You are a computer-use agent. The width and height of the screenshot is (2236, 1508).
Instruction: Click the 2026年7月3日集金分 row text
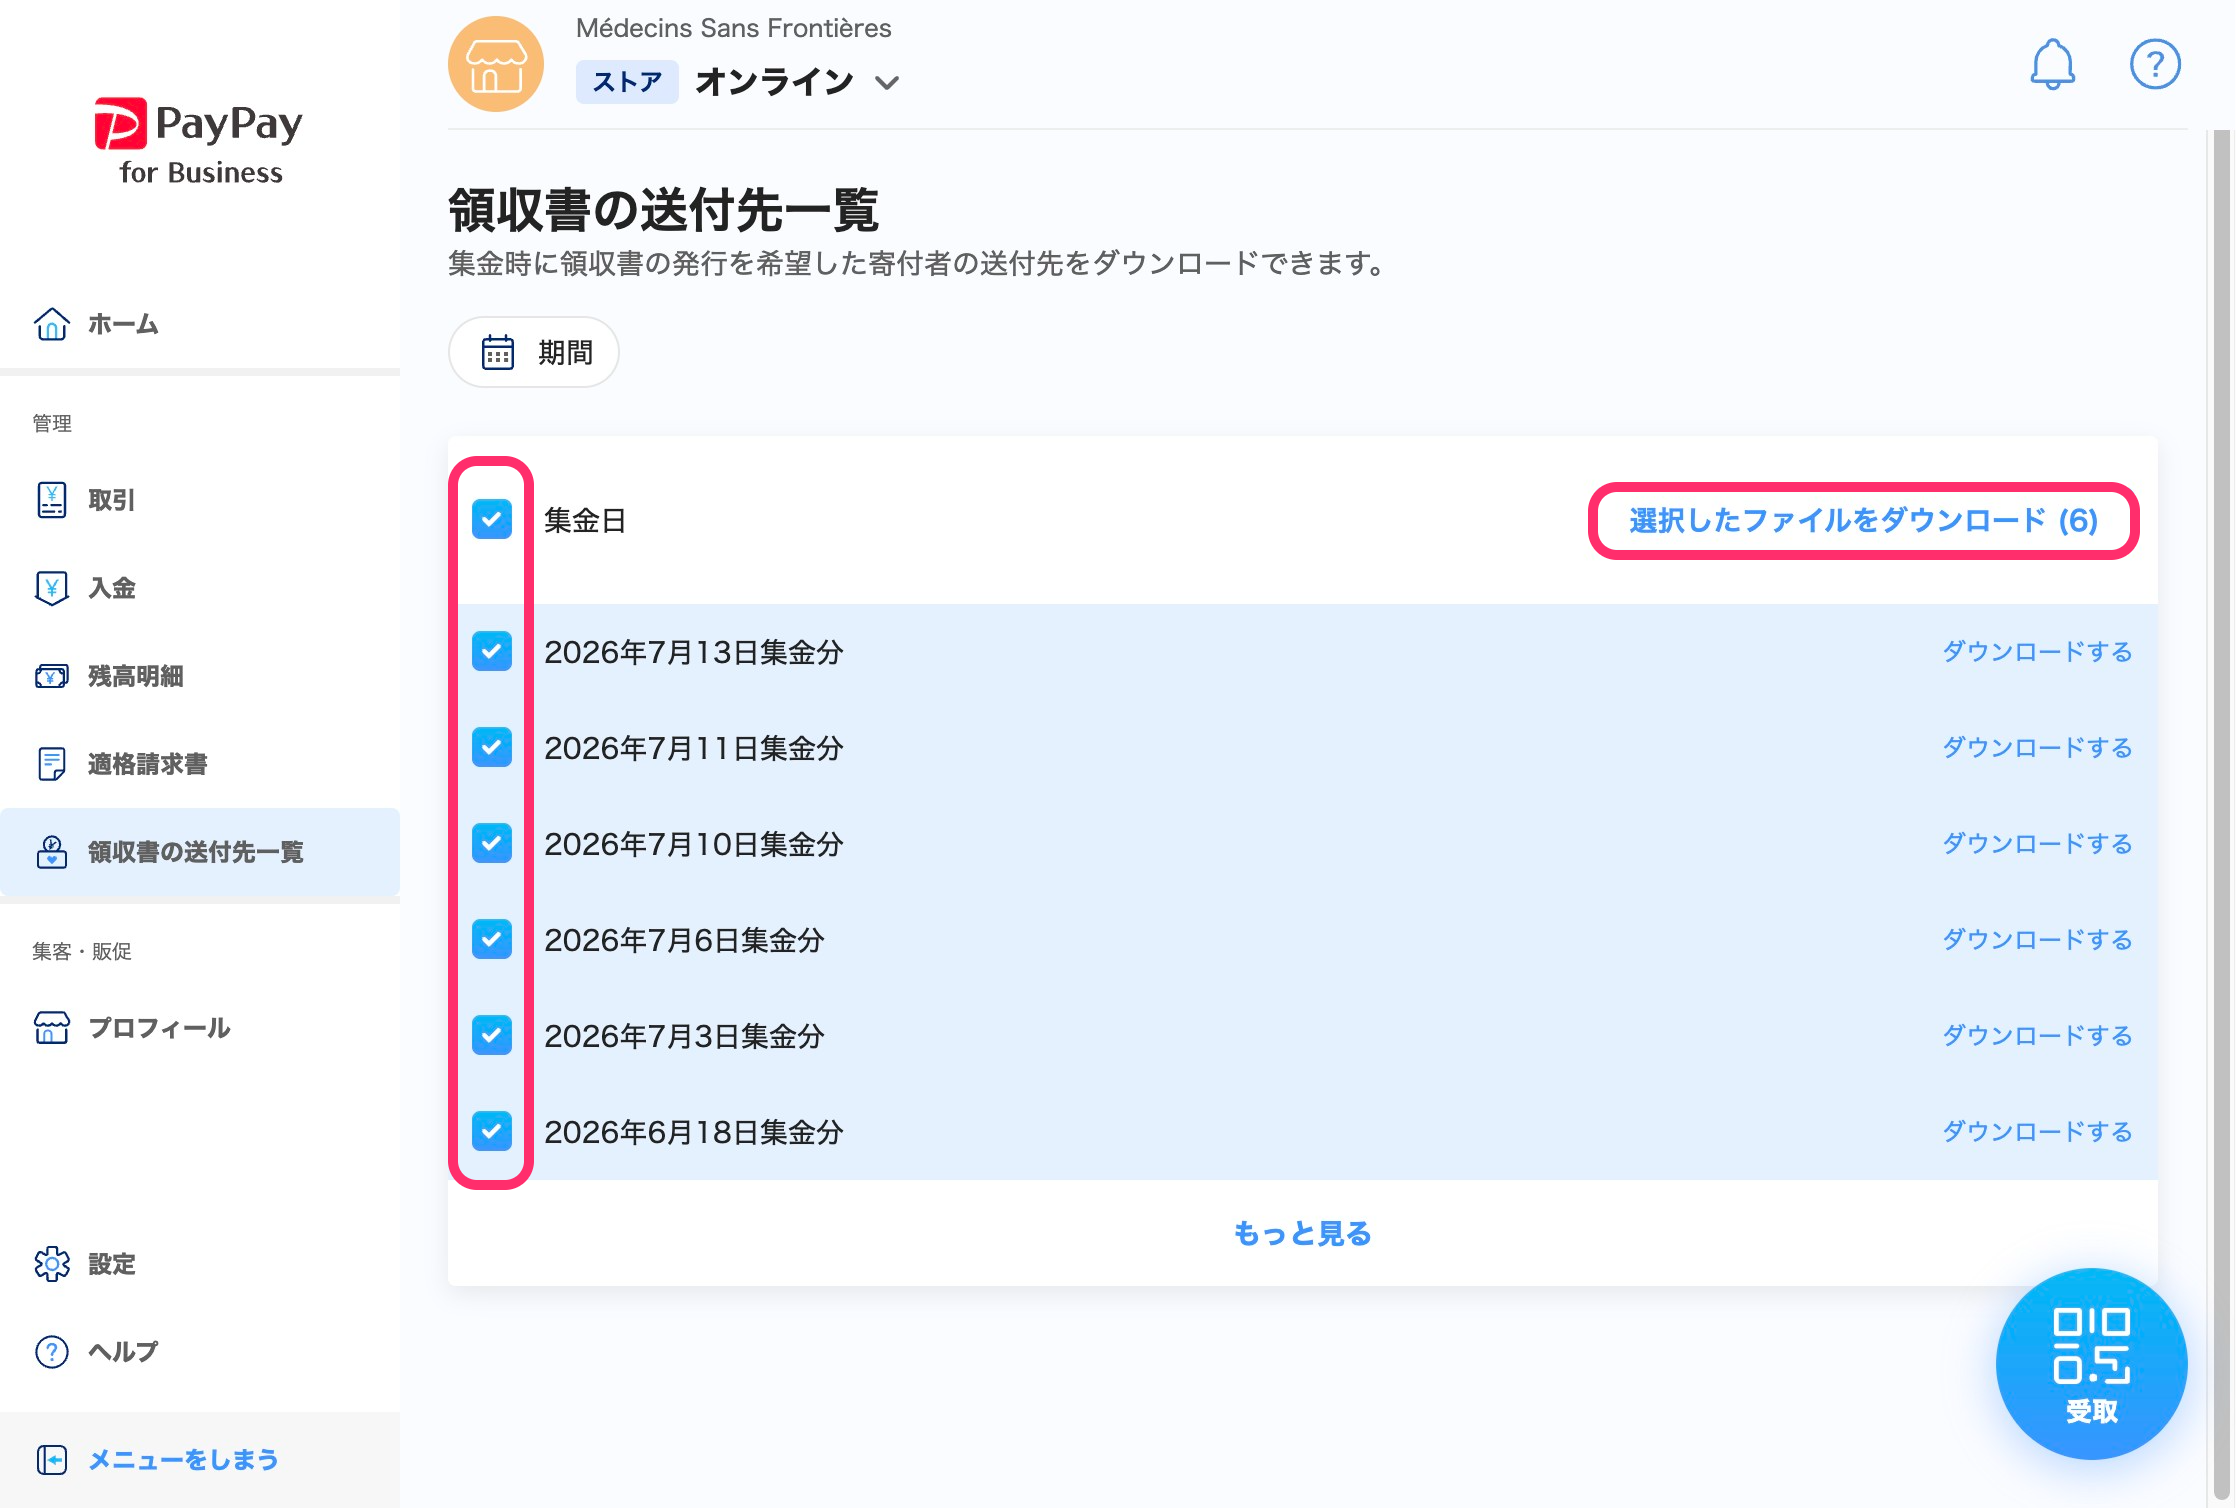[x=684, y=1036]
